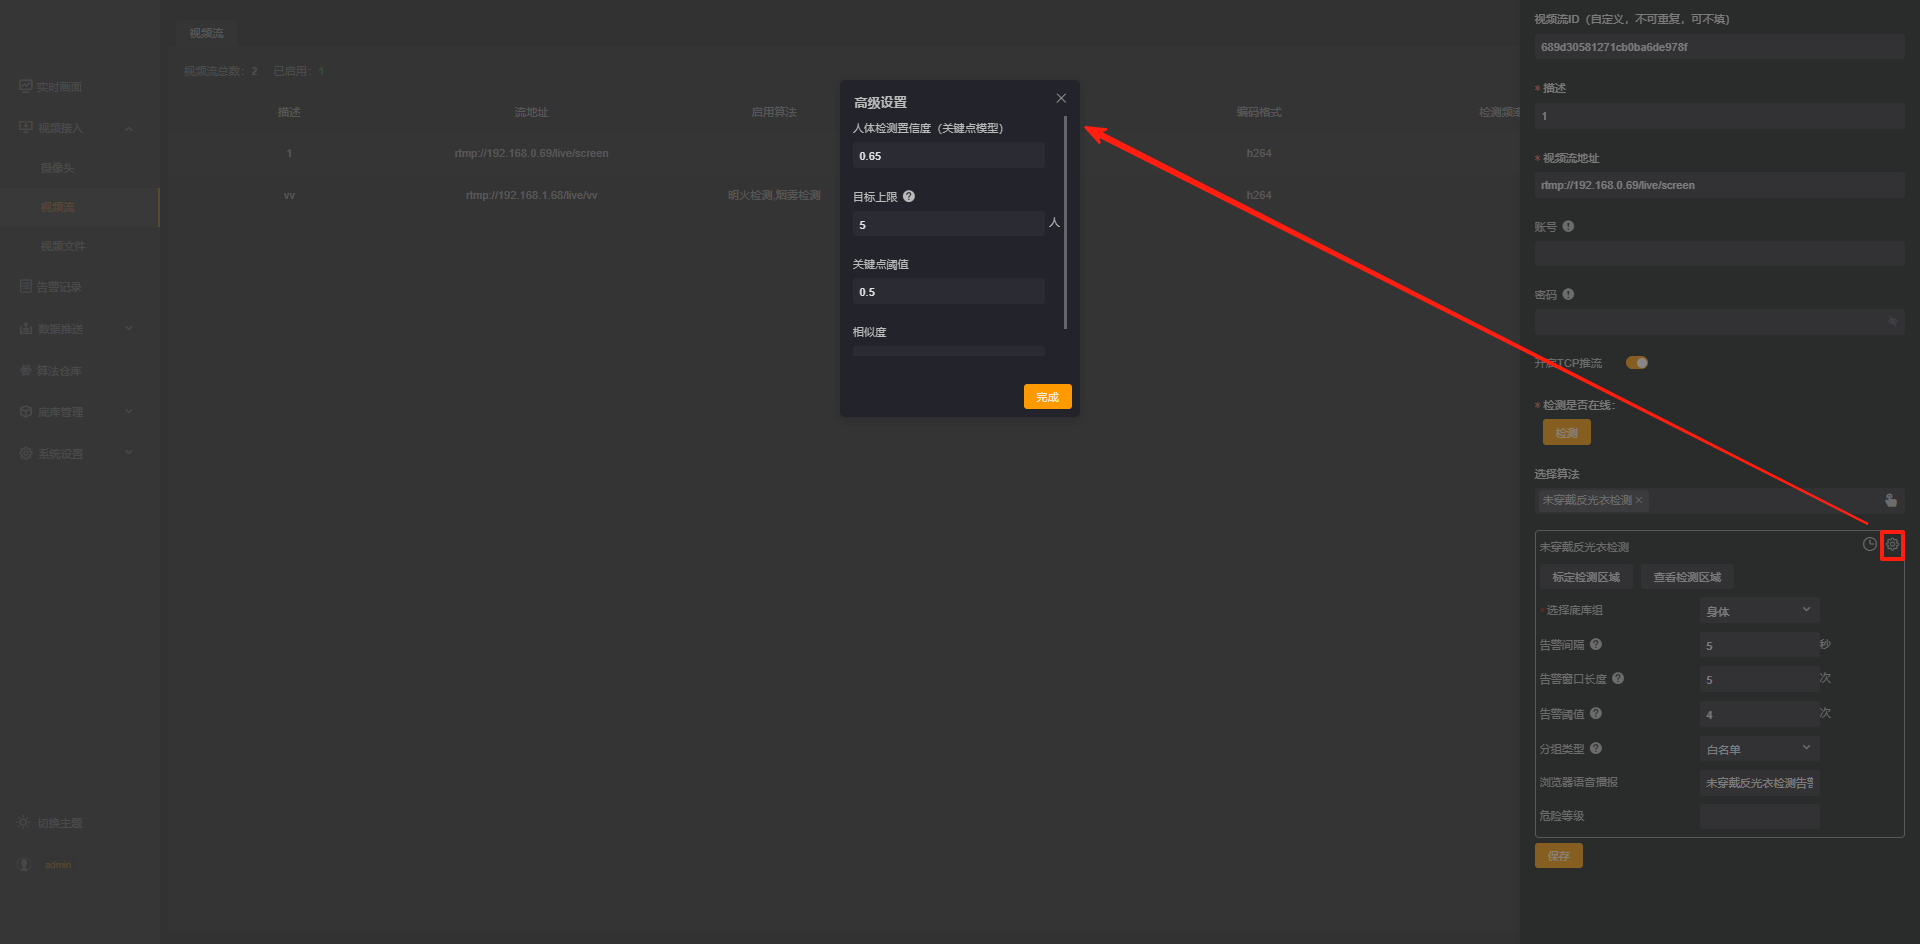Close the 高级设置 dialog with the X
Viewport: 1920px width, 944px height.
(1061, 98)
